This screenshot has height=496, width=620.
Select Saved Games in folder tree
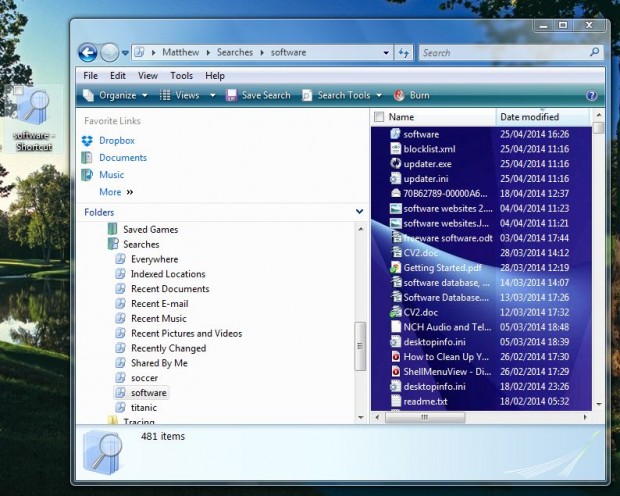(150, 229)
